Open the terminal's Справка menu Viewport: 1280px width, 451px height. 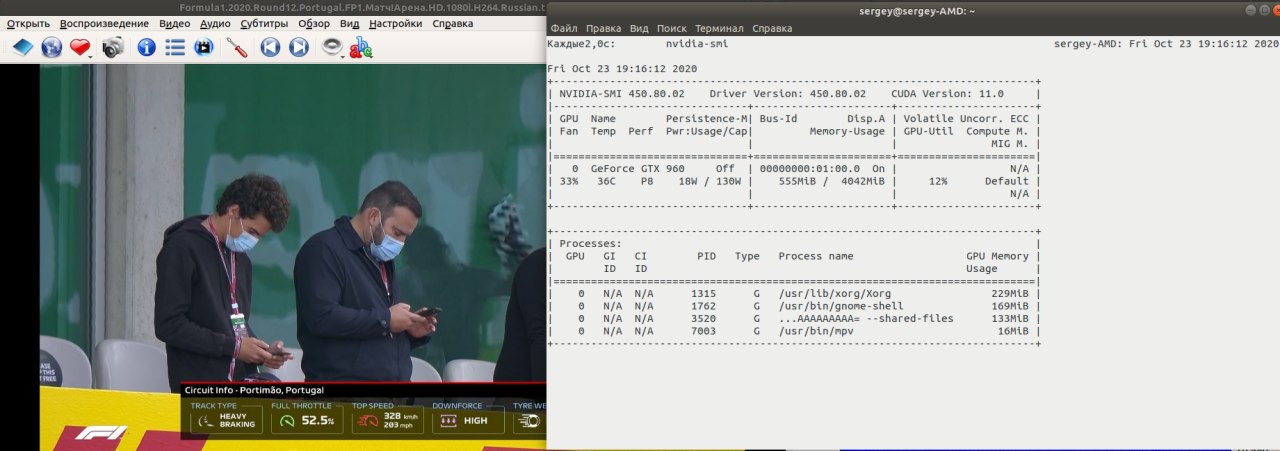point(772,29)
